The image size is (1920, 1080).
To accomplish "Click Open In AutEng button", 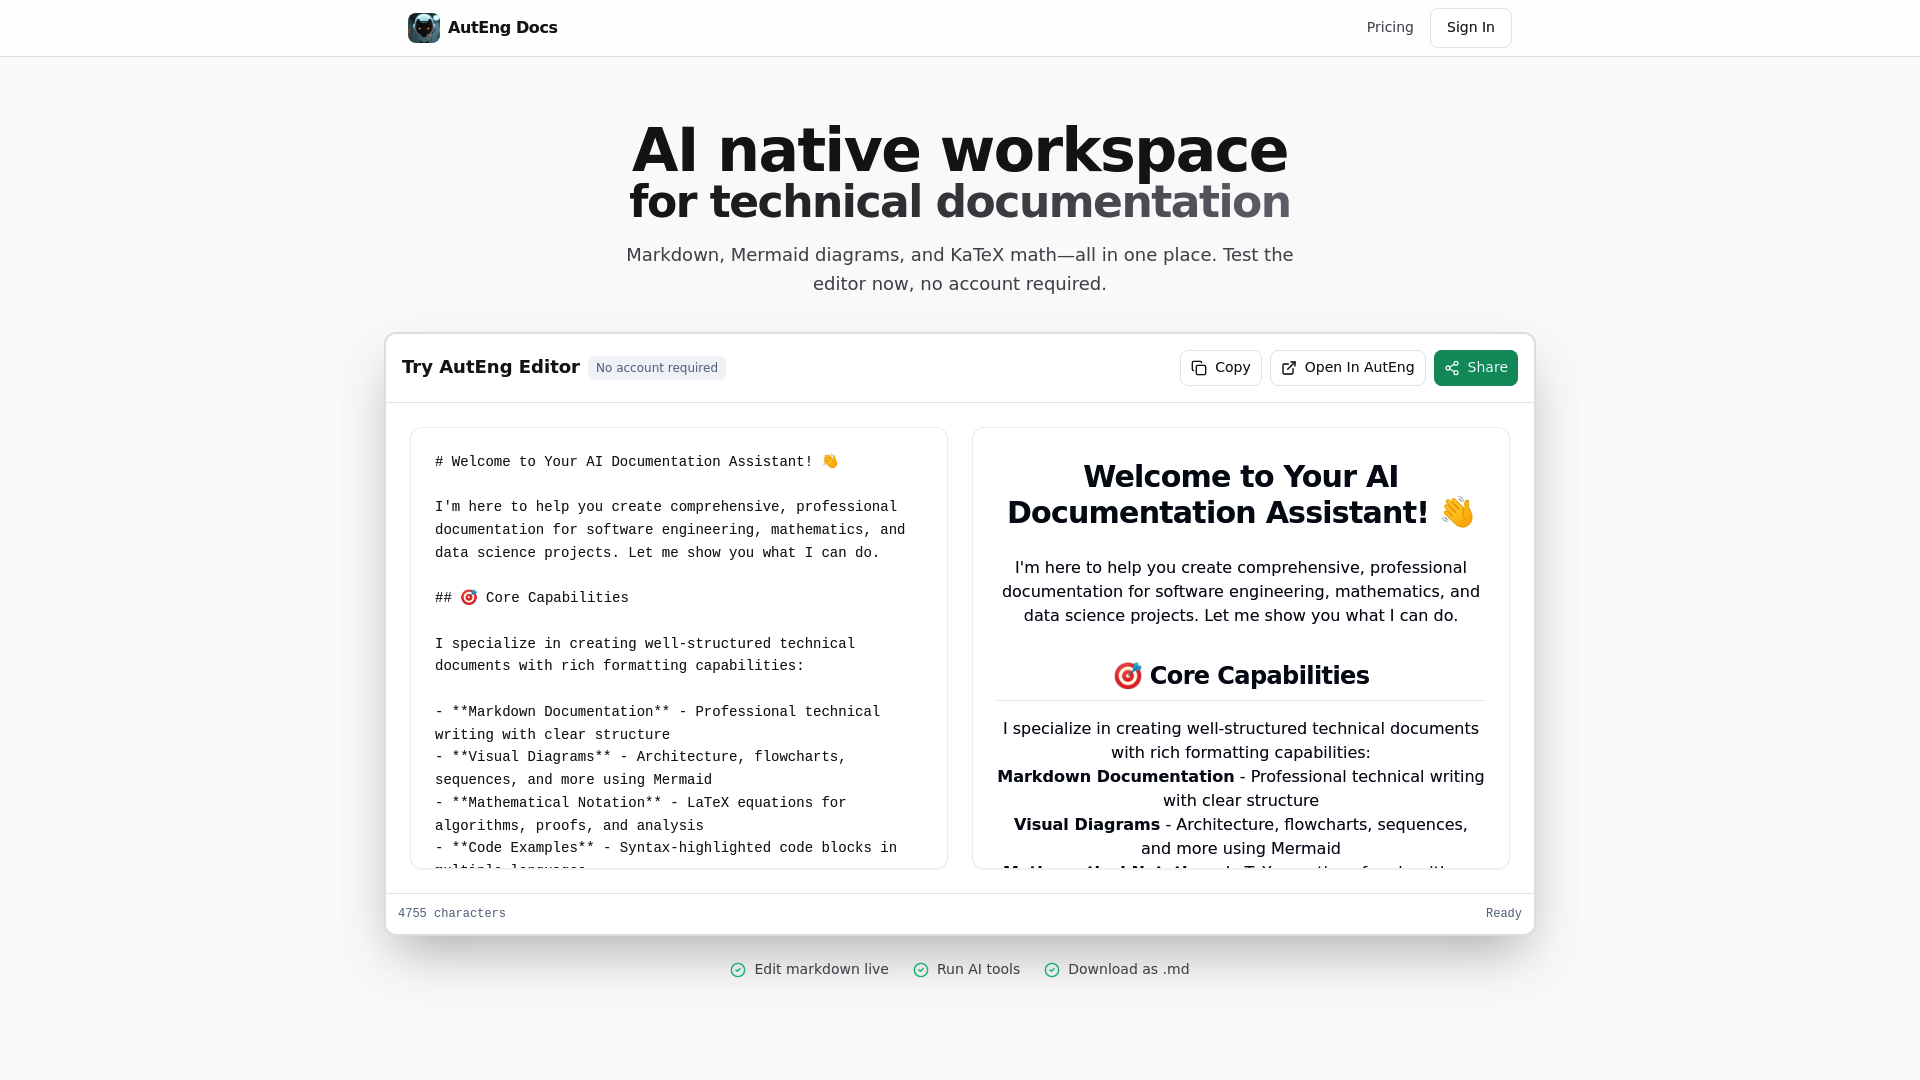I will [1347, 368].
